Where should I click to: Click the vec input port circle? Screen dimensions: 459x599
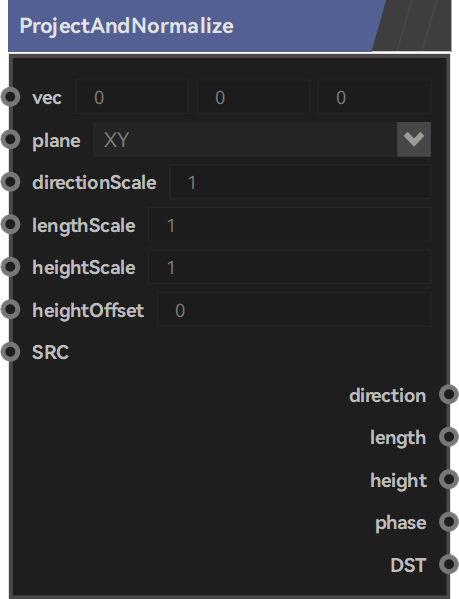pos(10,97)
